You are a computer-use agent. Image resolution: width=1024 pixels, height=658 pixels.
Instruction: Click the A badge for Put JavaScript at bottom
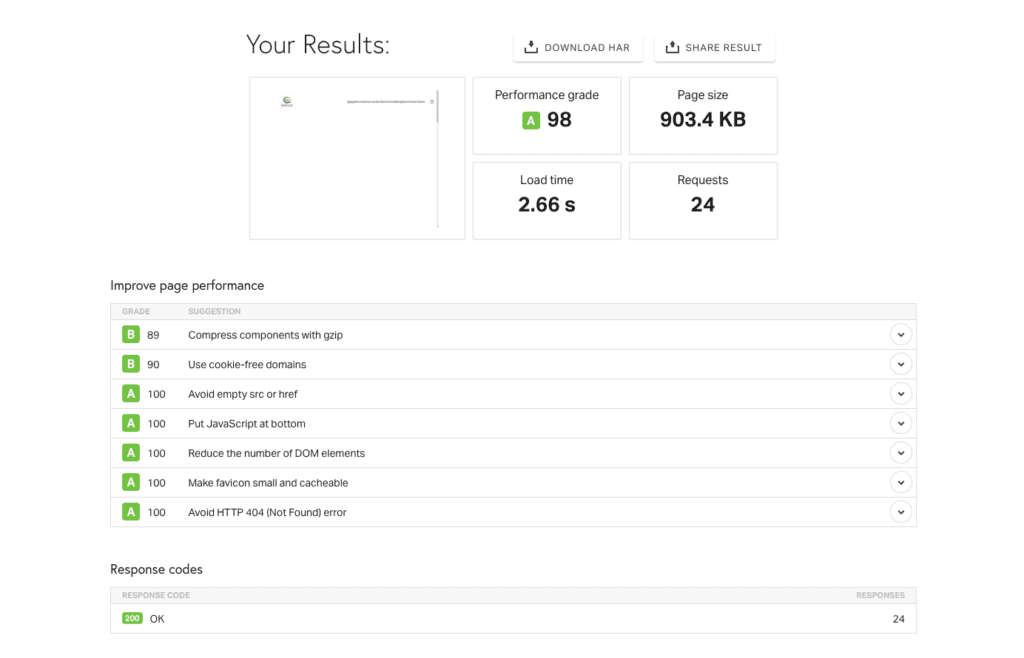pyautogui.click(x=131, y=423)
